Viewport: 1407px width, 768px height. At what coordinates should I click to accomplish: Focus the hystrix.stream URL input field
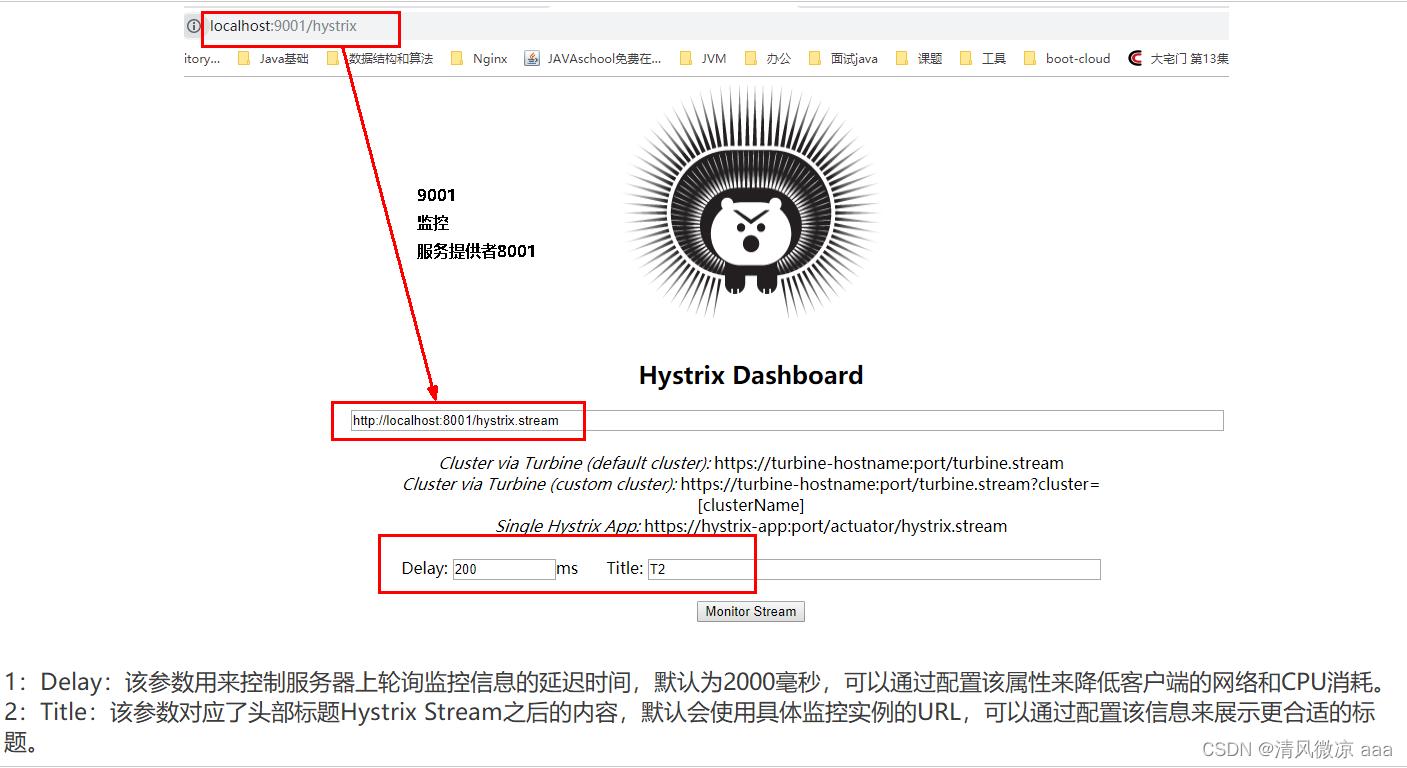click(x=787, y=420)
